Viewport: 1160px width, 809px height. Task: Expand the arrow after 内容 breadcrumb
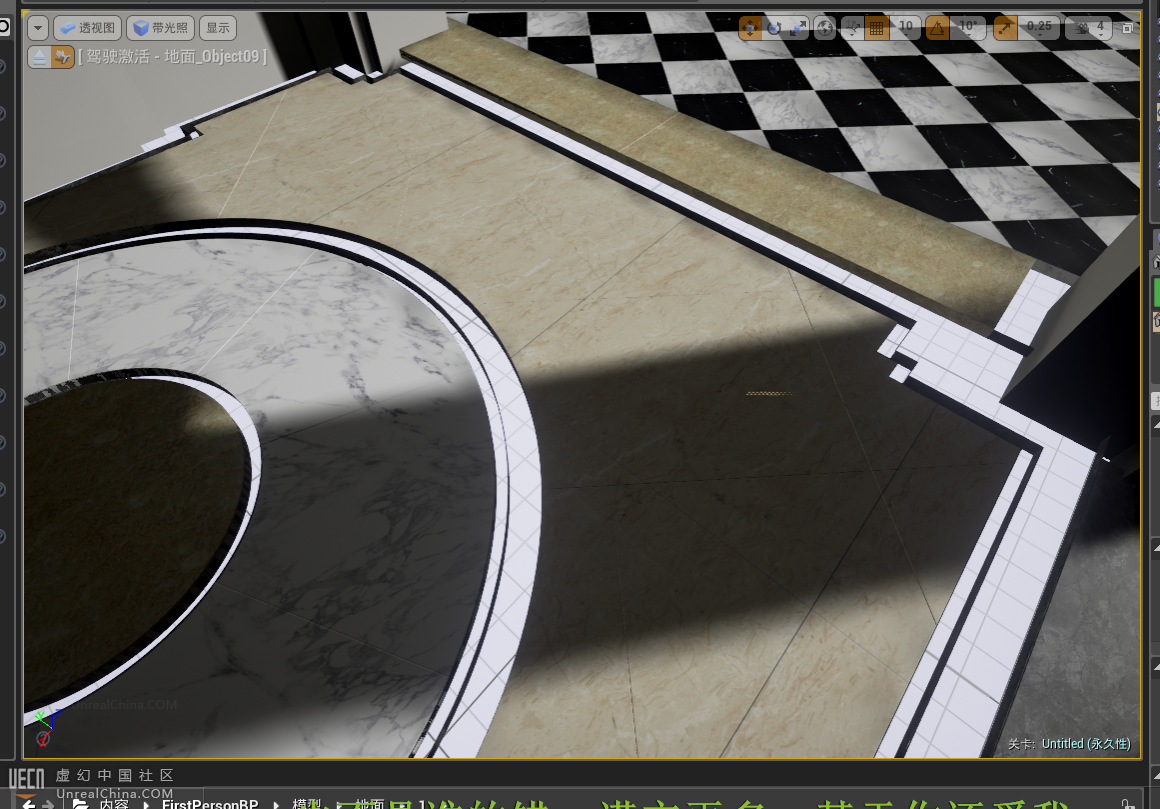tap(146, 805)
